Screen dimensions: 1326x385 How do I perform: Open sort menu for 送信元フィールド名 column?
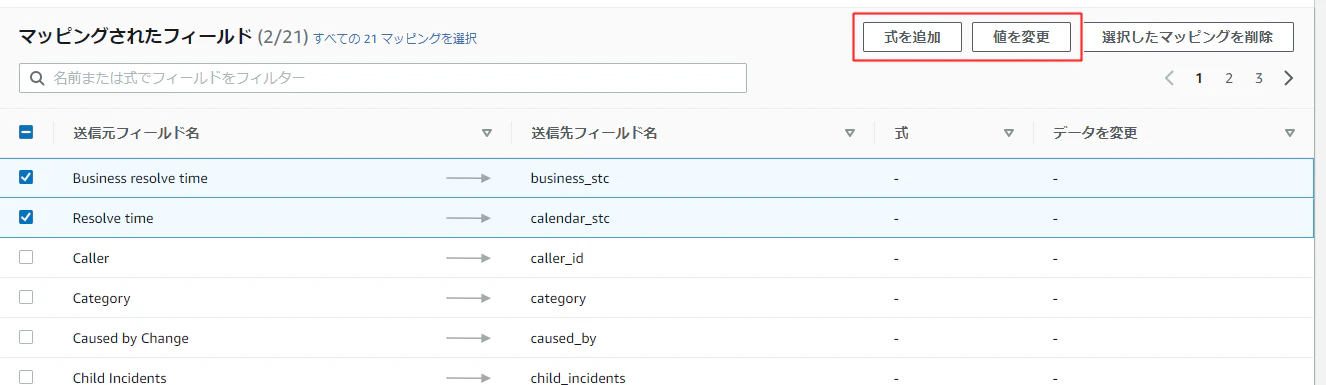pos(487,133)
